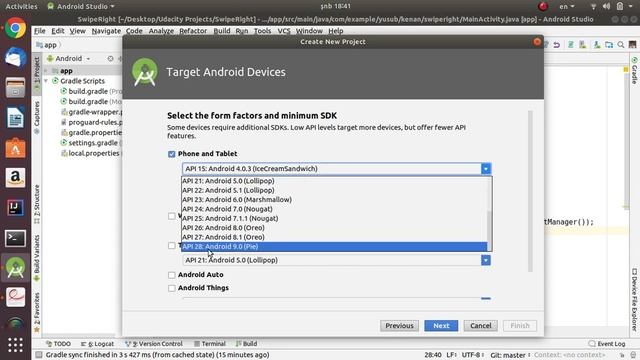Click the dialog's vertical scrollbar

click(x=530, y=191)
